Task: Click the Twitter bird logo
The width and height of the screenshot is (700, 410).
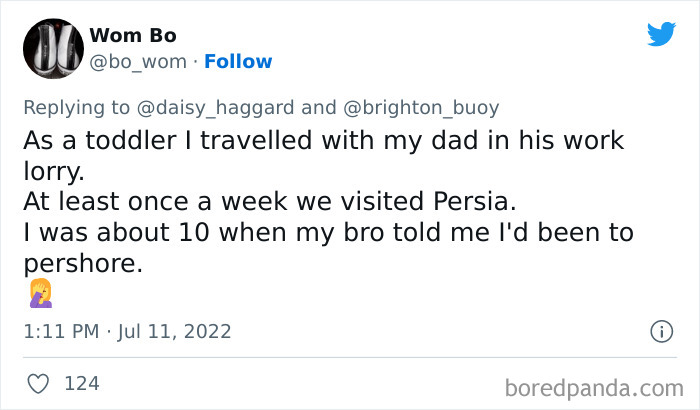Action: click(661, 35)
